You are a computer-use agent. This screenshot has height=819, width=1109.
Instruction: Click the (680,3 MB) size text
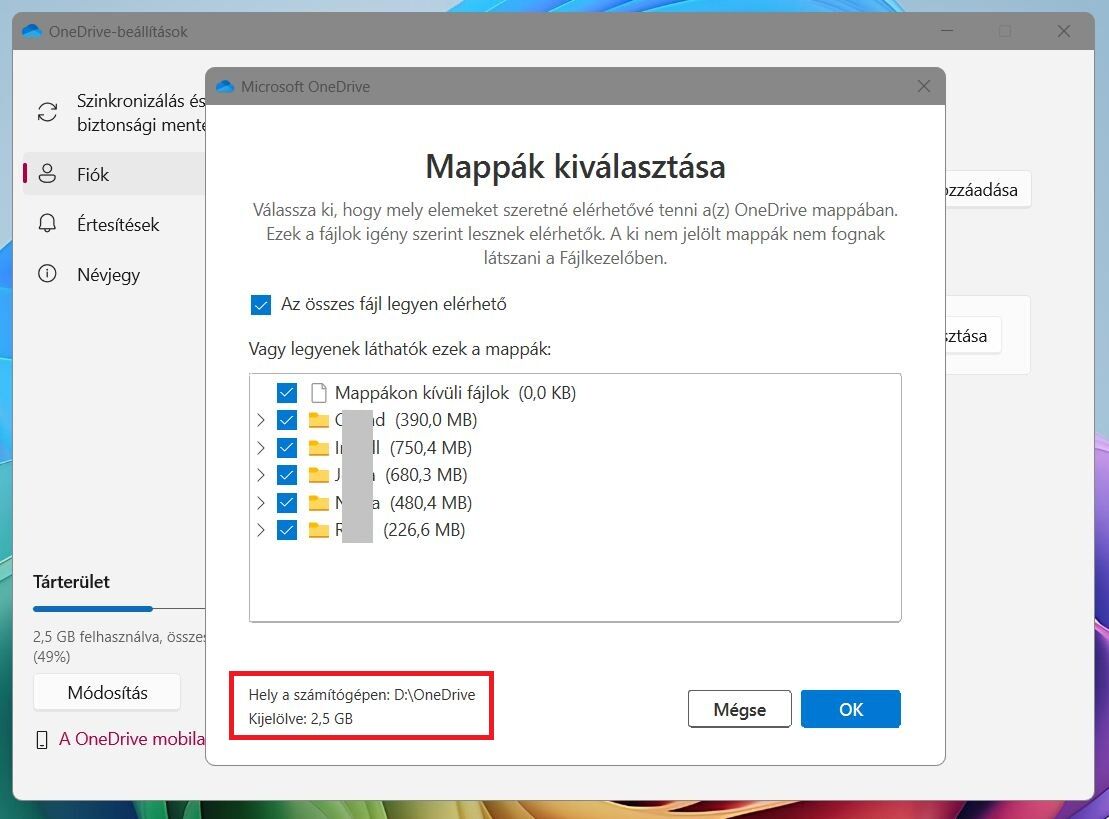coord(426,475)
